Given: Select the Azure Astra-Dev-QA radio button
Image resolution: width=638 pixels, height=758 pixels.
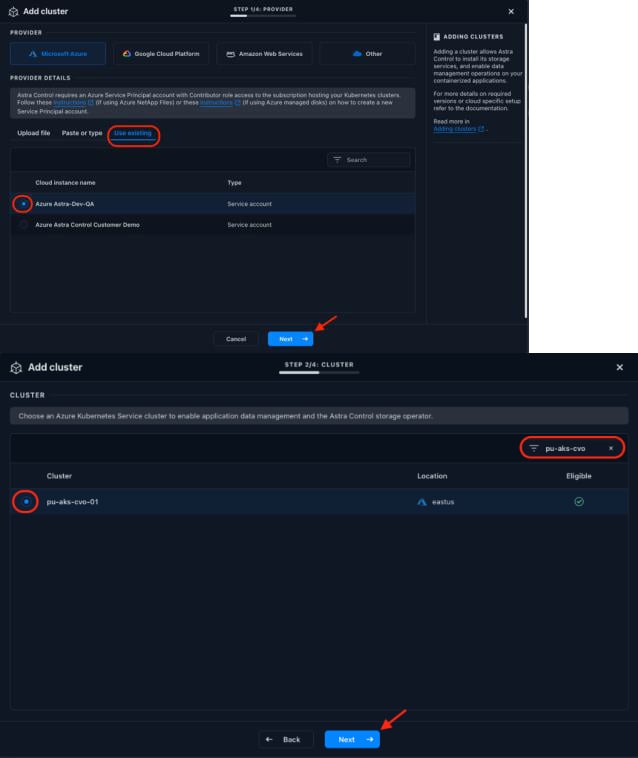Looking at the screenshot, I should 23,203.
